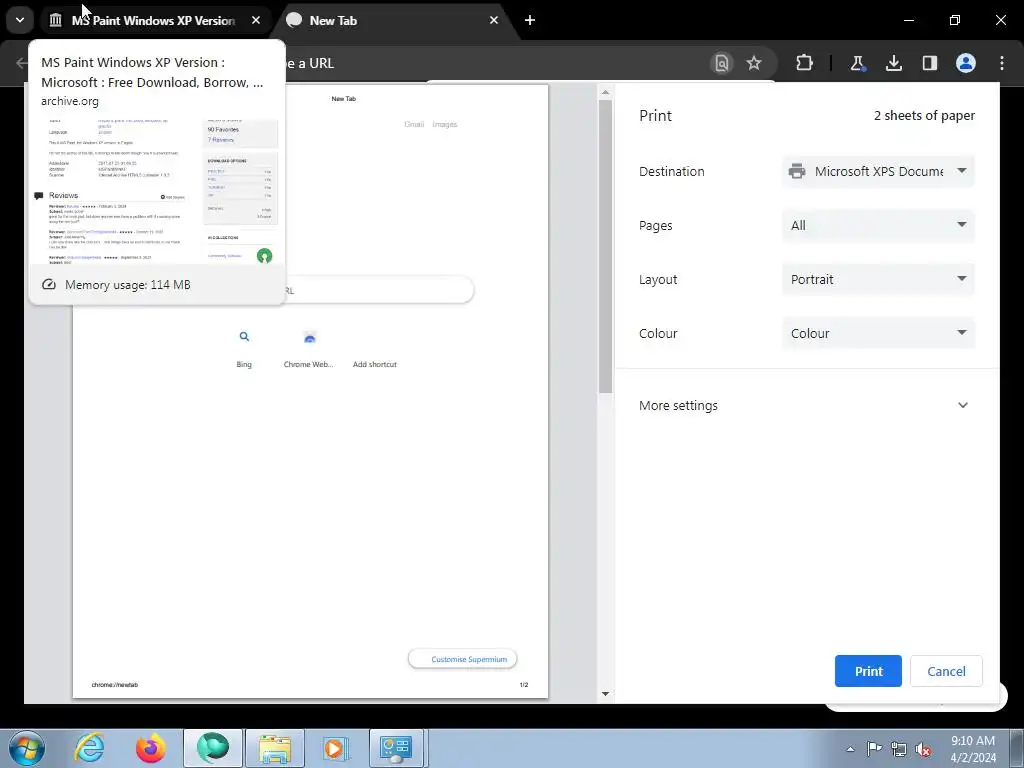
Task: Close the New Tab tab
Action: coord(494,20)
